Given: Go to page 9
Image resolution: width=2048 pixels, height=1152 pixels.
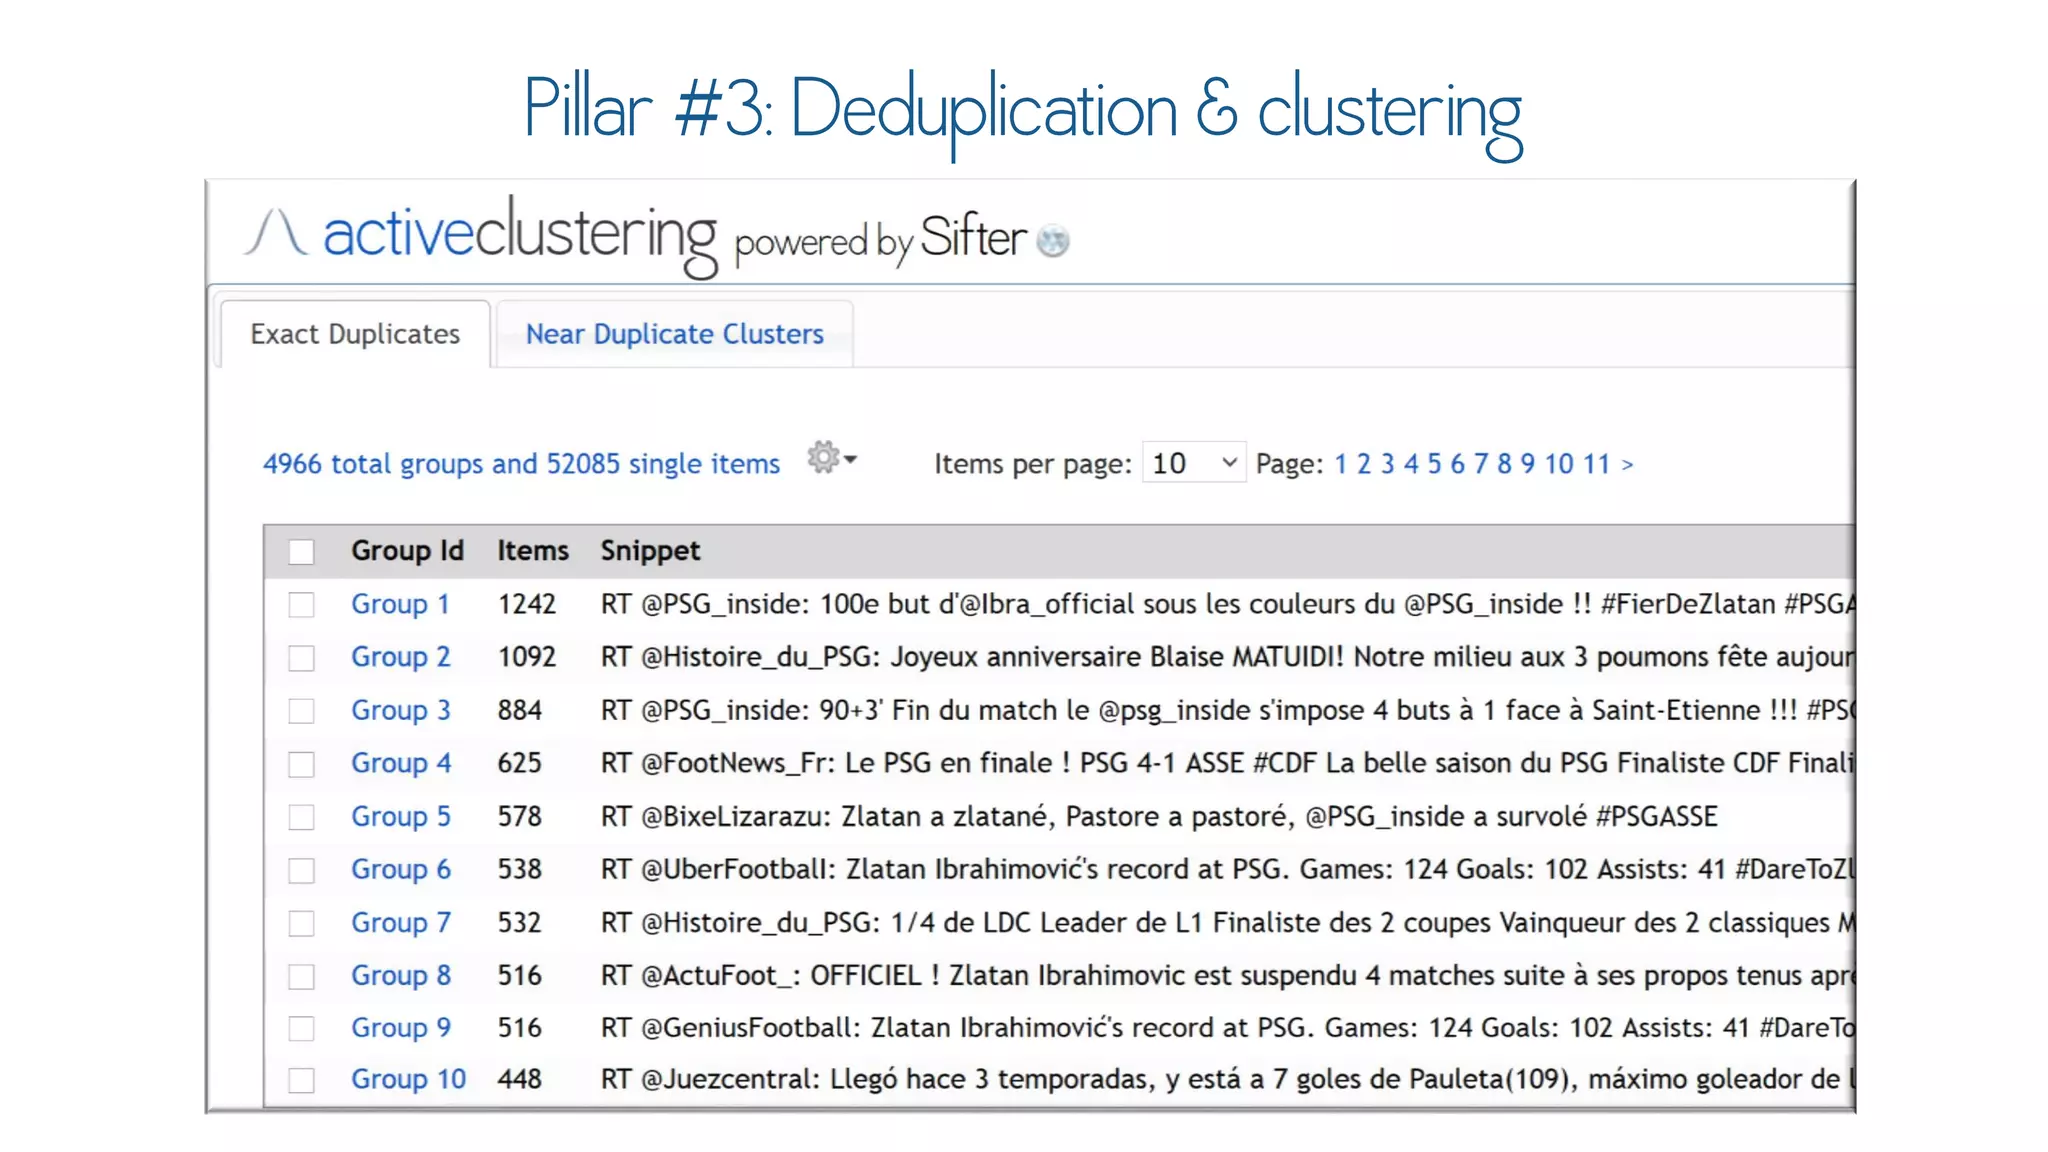Looking at the screenshot, I should (1528, 464).
